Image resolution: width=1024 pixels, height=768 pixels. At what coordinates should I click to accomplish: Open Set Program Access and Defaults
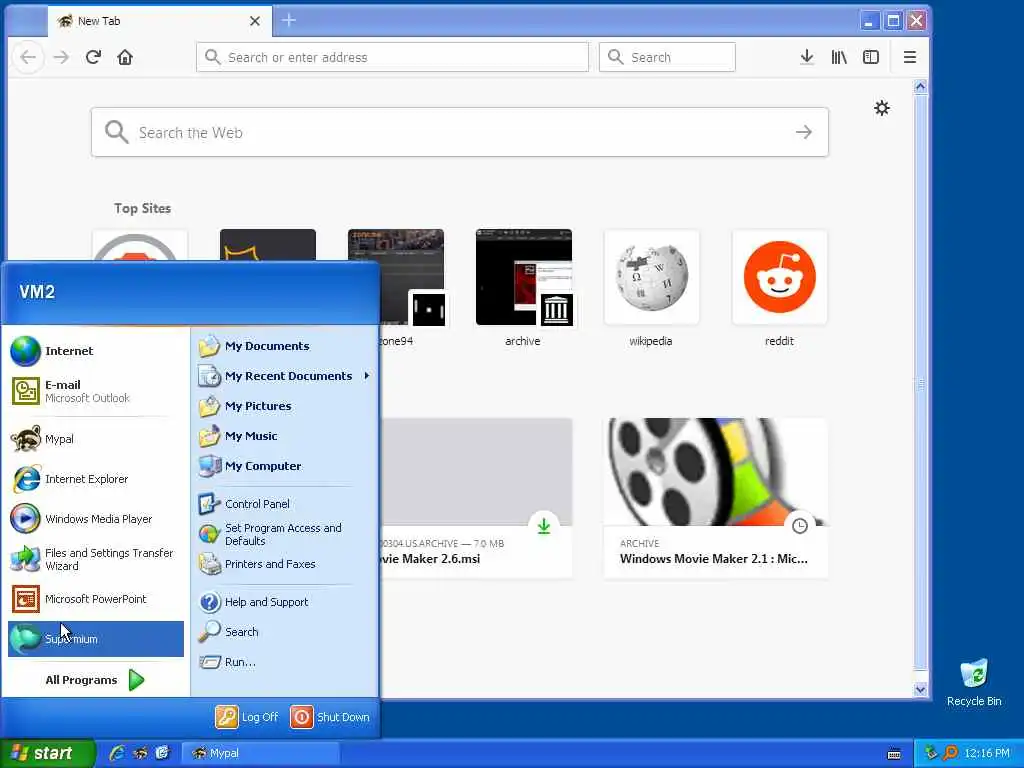point(284,534)
